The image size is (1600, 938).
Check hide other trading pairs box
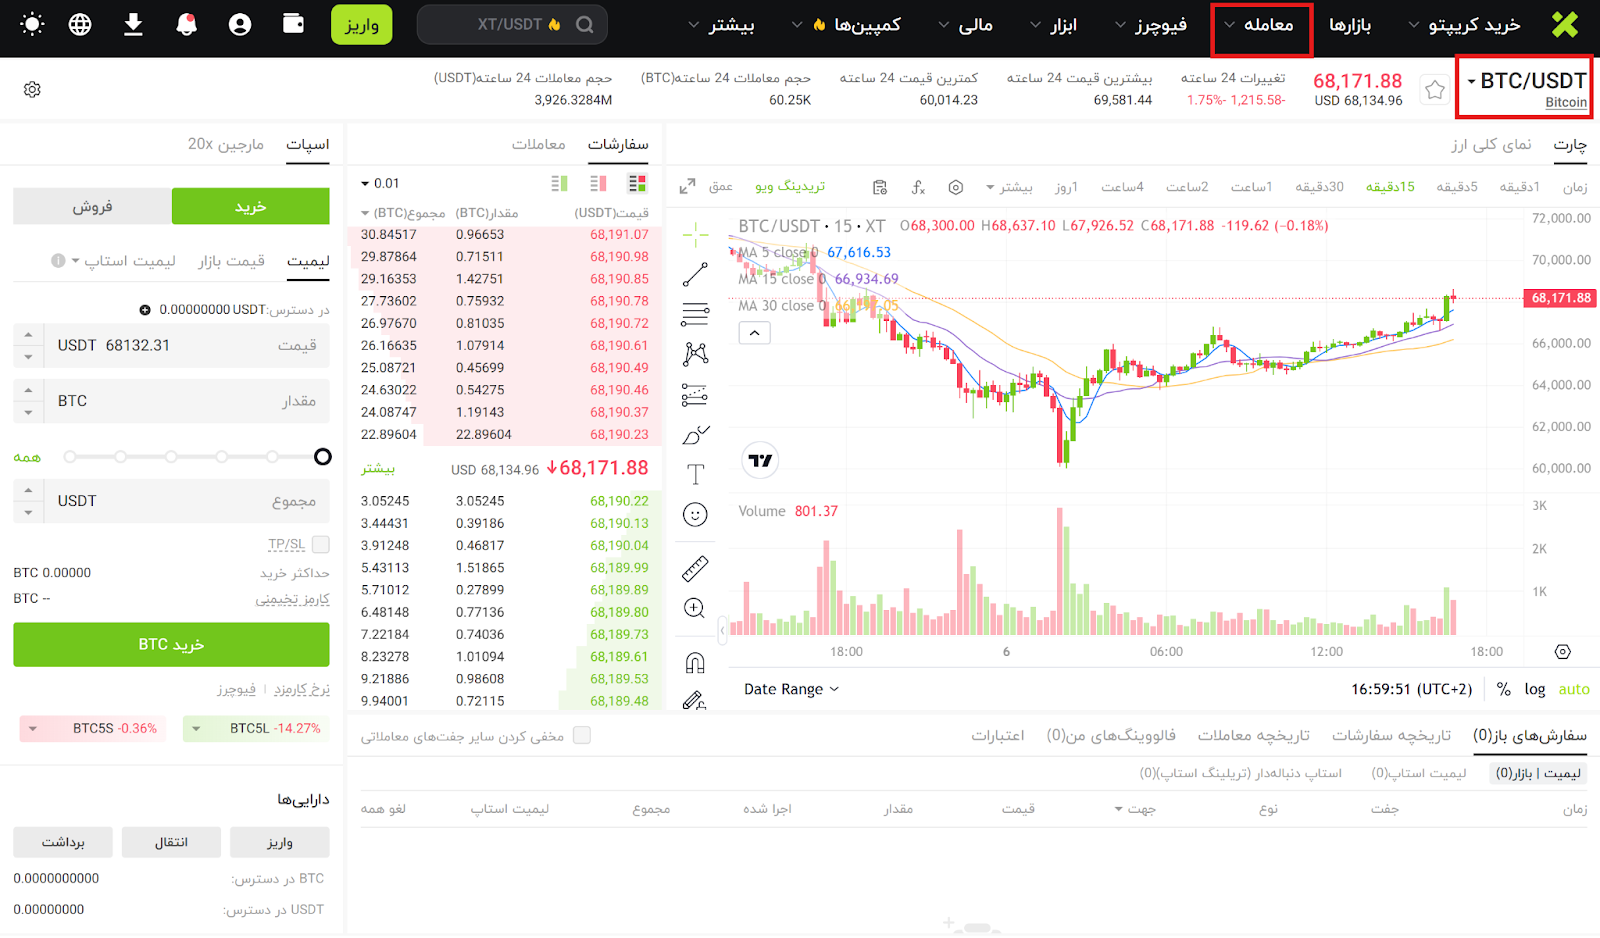(x=582, y=736)
